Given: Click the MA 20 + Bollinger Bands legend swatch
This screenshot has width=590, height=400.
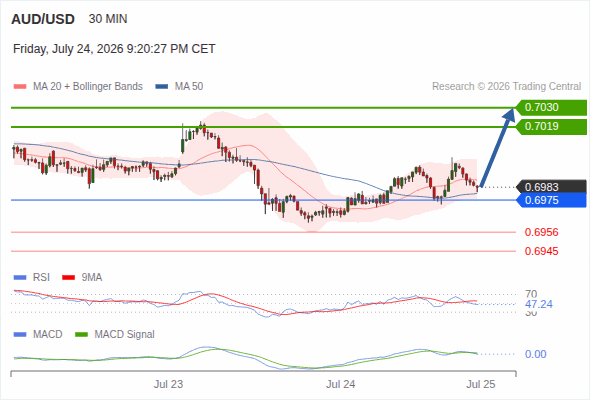Looking at the screenshot, I should pyautogui.click(x=20, y=87).
